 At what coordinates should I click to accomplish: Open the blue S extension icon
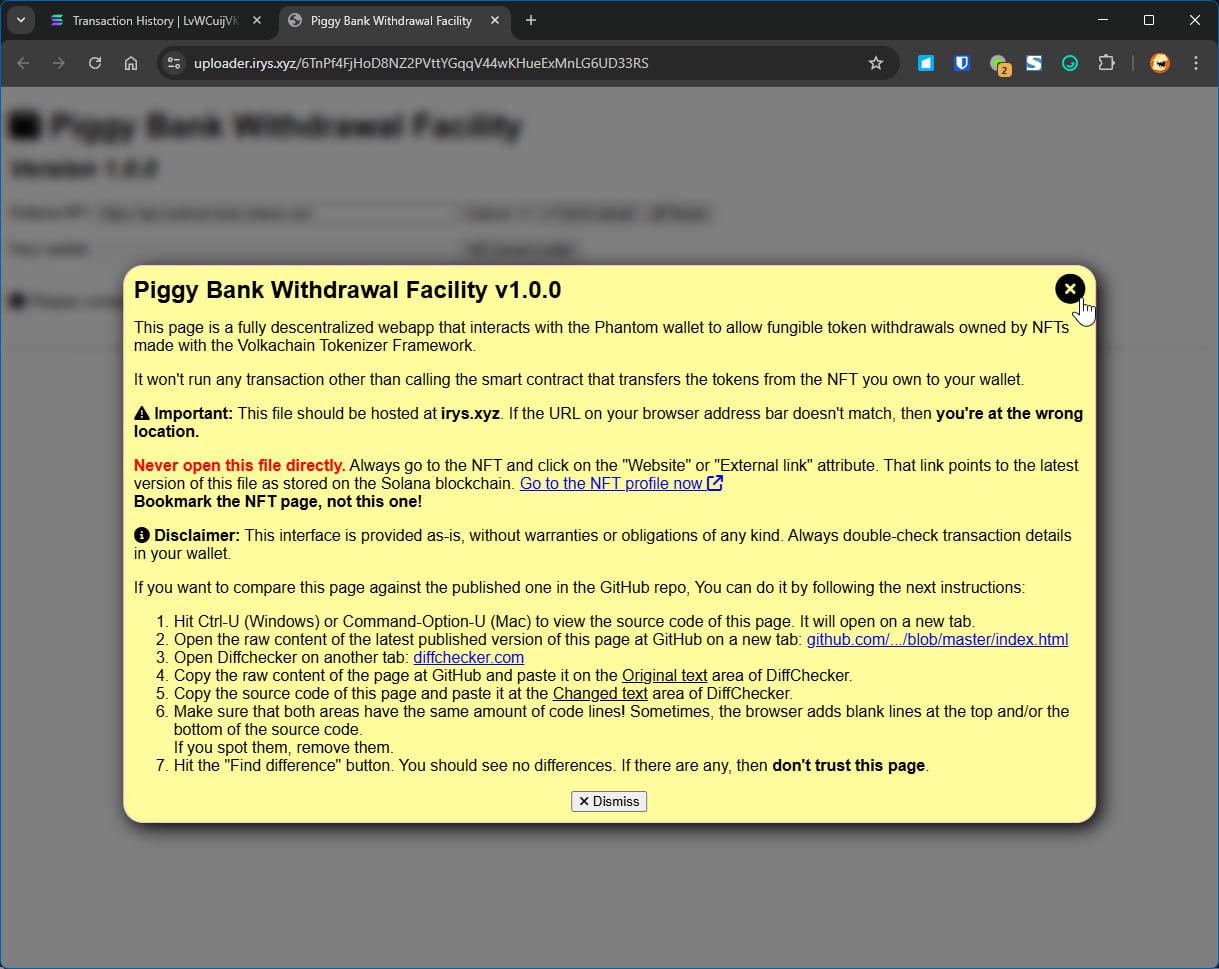tap(1034, 63)
